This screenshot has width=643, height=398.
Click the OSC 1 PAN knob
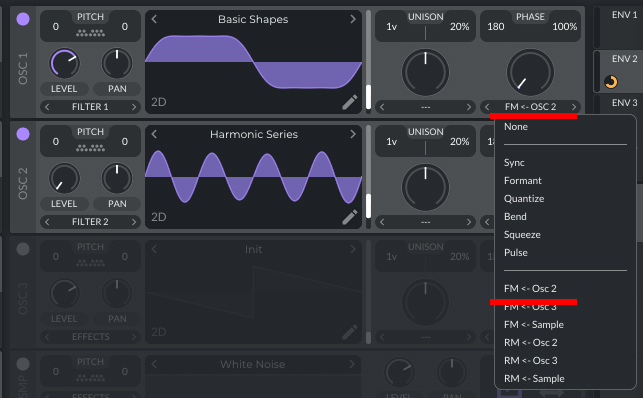117,64
